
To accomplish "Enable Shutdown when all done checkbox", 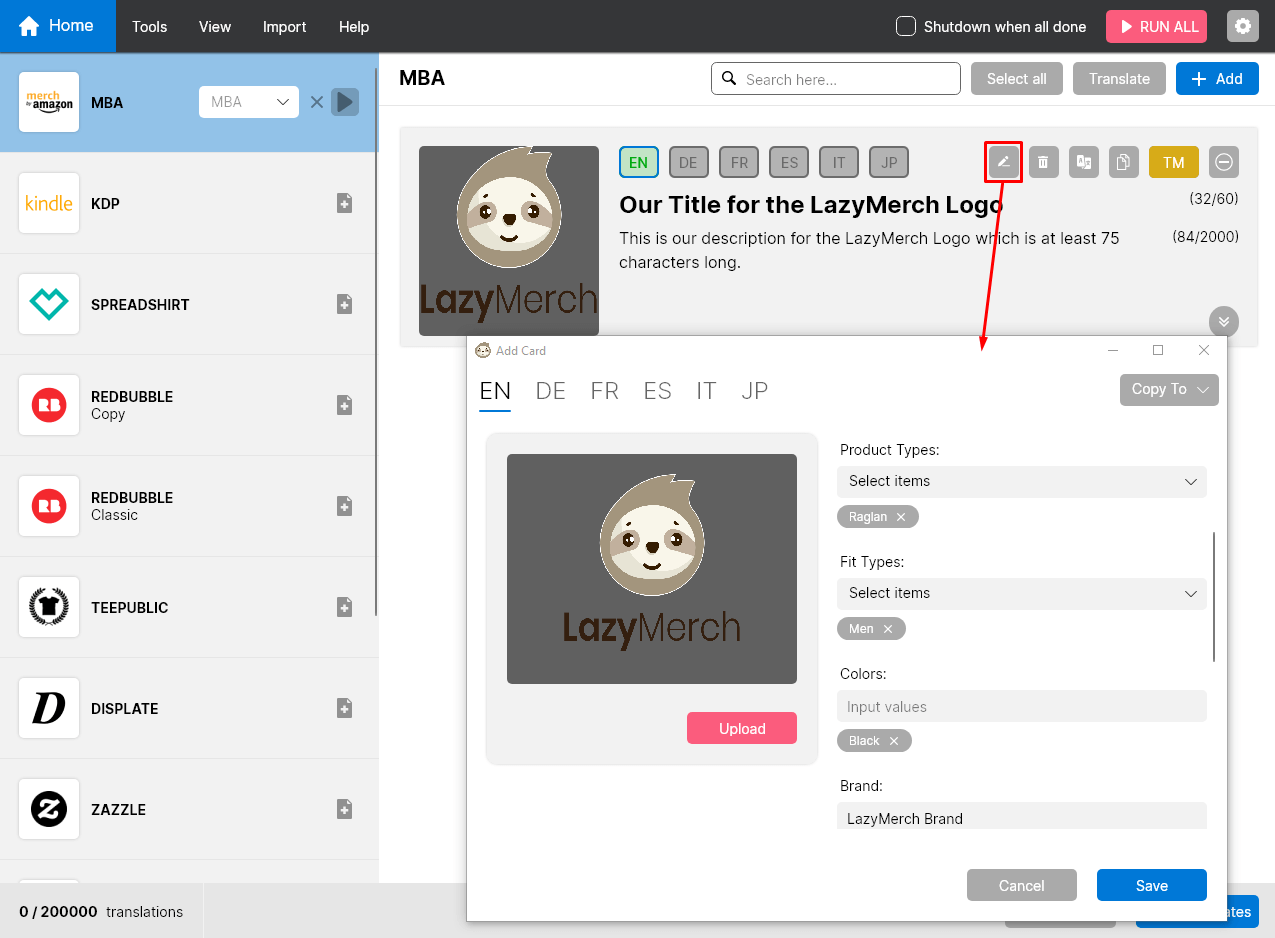I will [x=906, y=26].
